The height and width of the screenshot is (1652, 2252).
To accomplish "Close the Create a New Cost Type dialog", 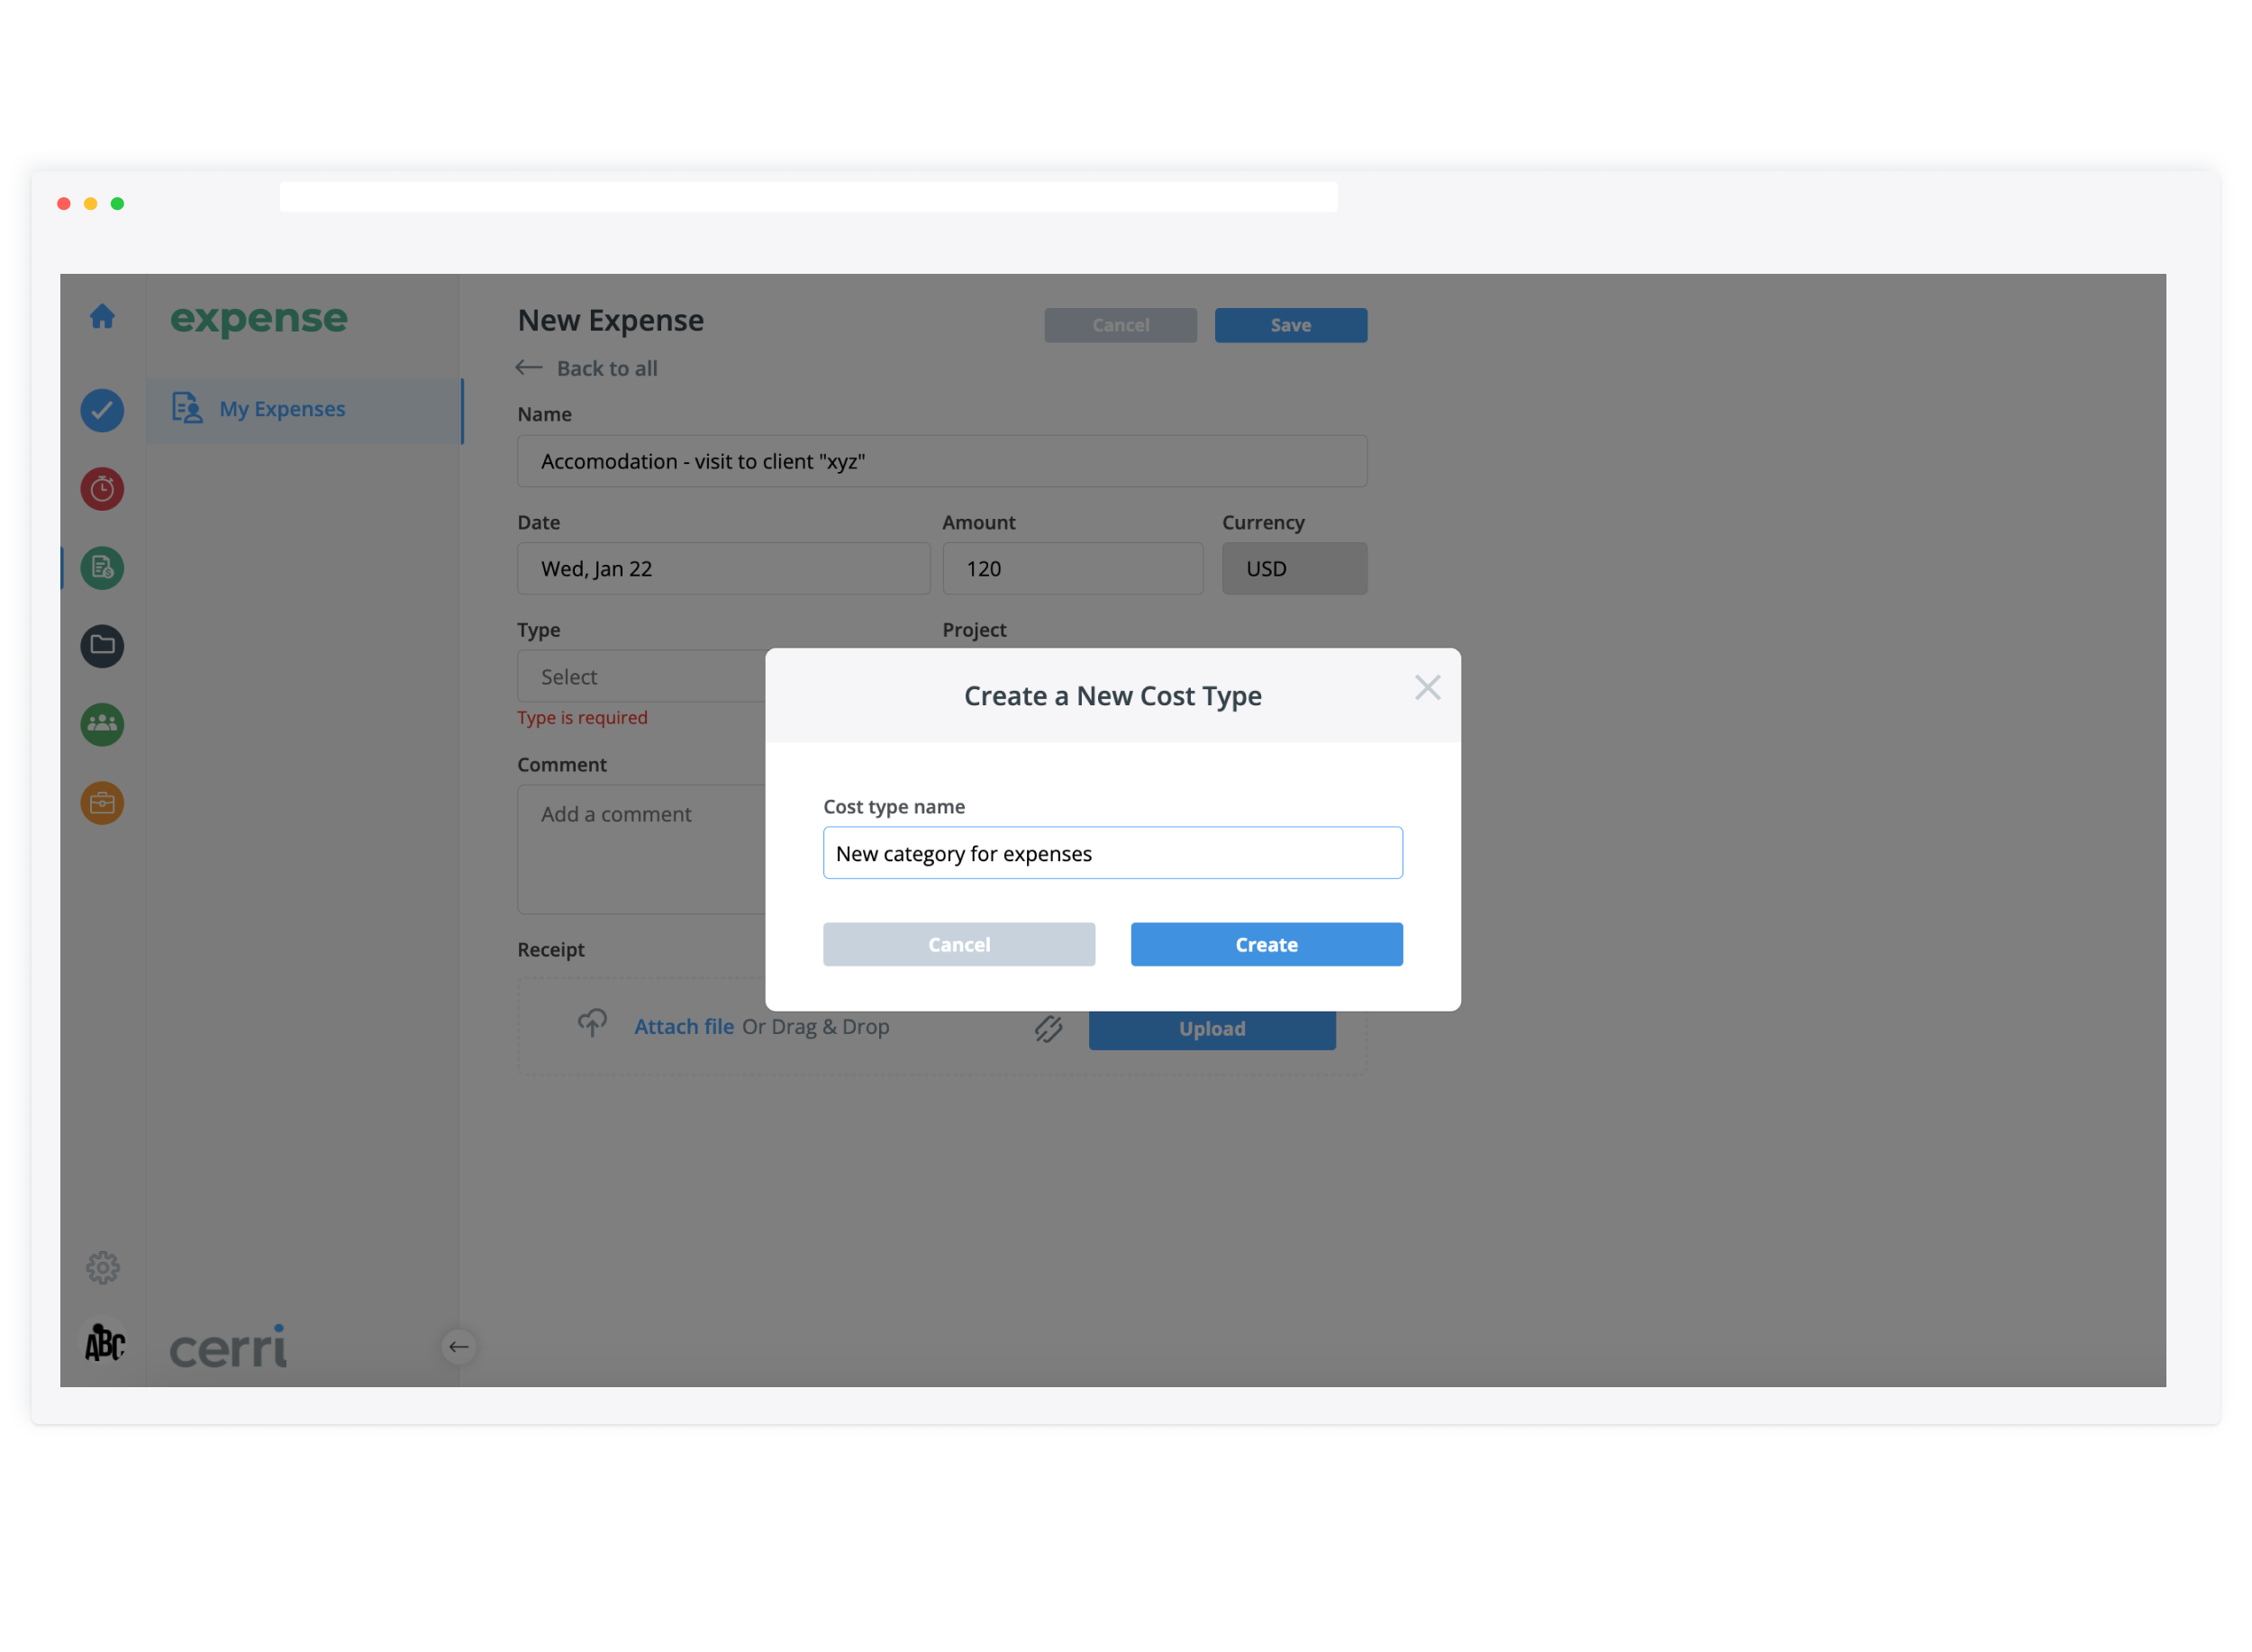I will point(1427,688).
